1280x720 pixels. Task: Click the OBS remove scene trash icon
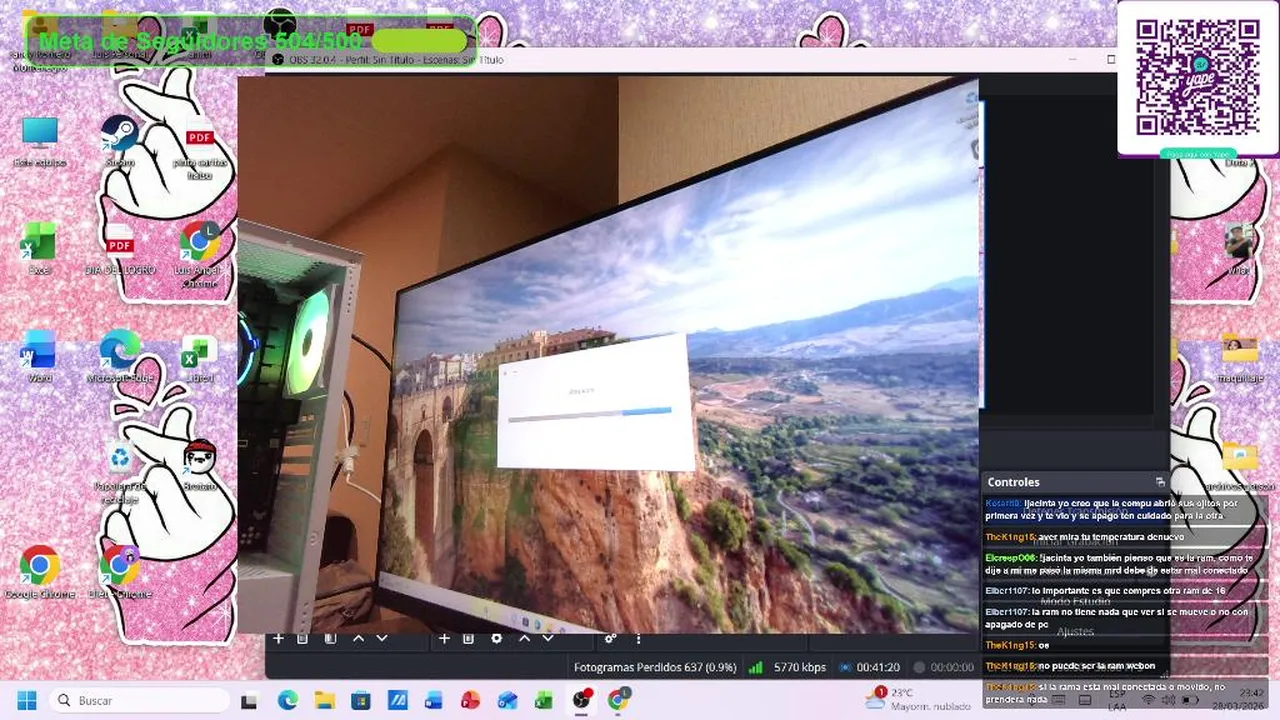303,639
